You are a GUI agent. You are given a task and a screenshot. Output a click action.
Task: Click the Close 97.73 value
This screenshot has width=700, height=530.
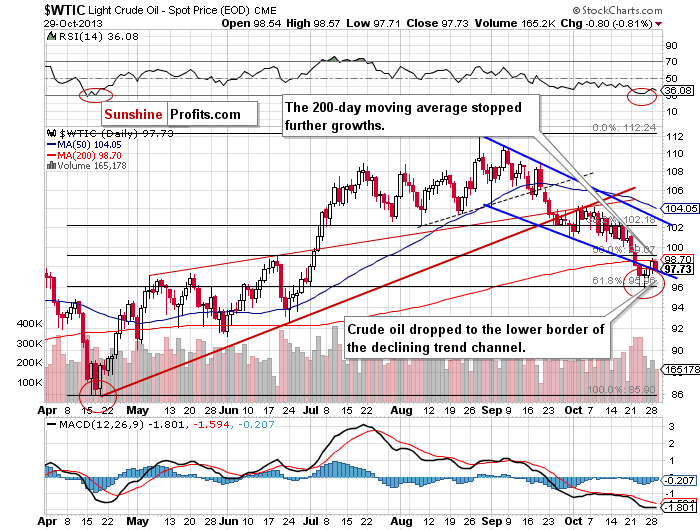point(438,24)
